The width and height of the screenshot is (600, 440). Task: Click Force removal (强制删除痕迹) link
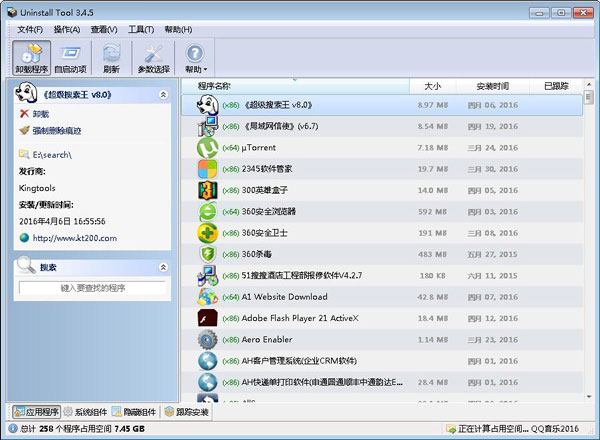pyautogui.click(x=57, y=131)
